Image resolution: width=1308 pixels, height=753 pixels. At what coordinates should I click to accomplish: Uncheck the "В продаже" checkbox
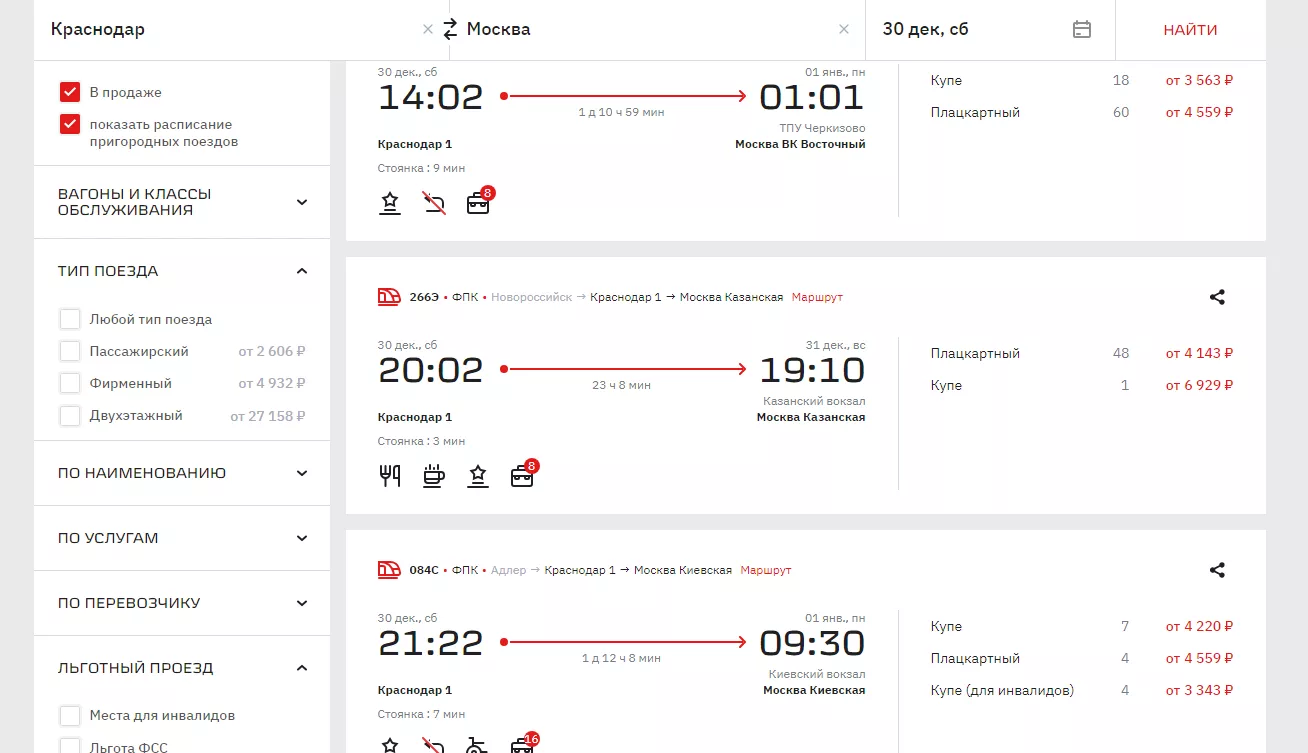click(70, 92)
